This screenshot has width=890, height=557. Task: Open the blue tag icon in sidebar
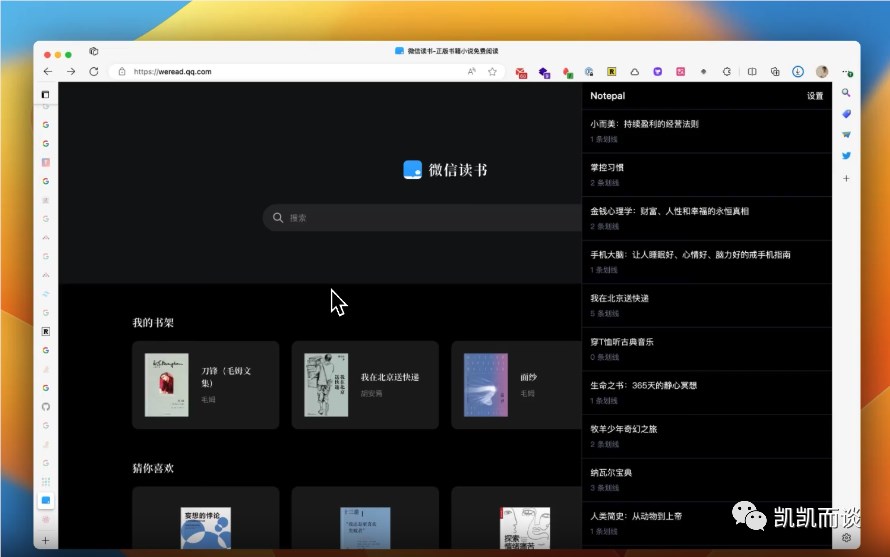tap(846, 114)
